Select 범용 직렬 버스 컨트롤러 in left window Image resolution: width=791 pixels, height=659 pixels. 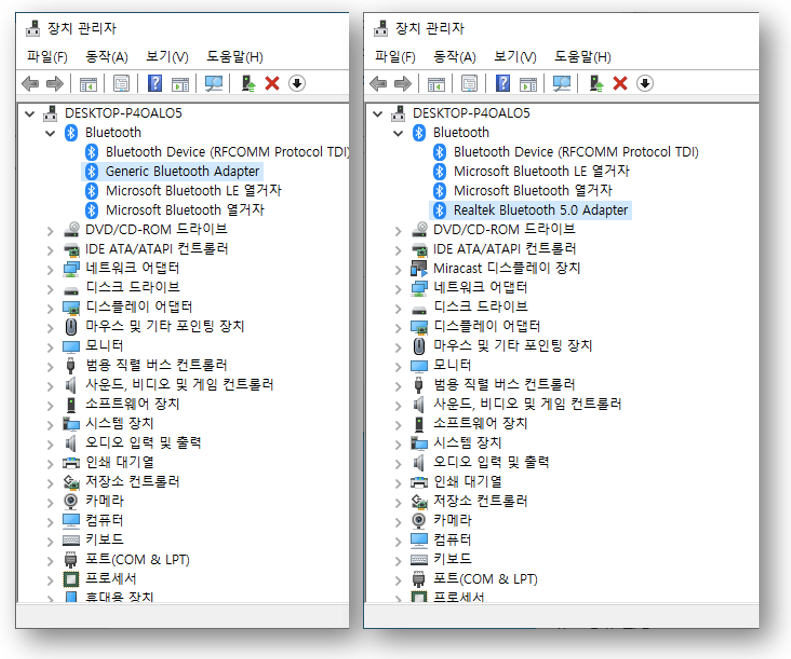156,365
